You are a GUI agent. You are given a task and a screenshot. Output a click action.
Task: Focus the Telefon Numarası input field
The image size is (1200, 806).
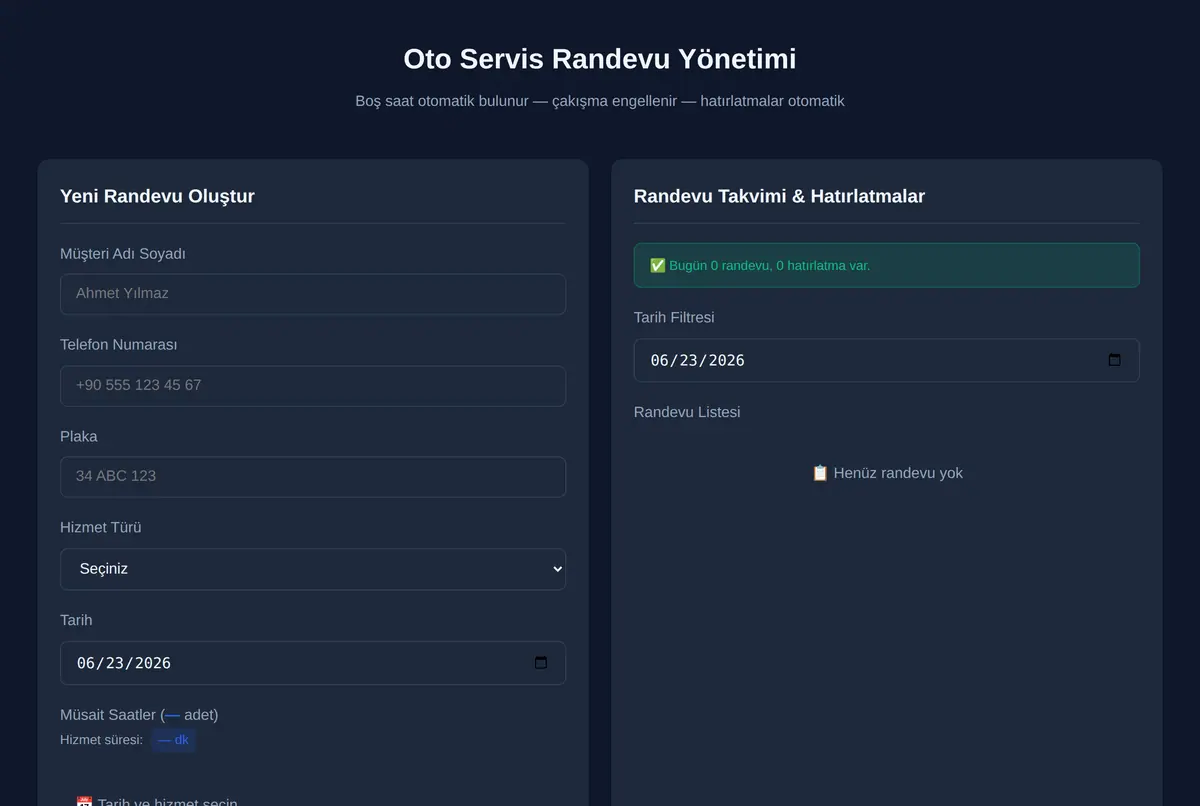[x=313, y=385]
